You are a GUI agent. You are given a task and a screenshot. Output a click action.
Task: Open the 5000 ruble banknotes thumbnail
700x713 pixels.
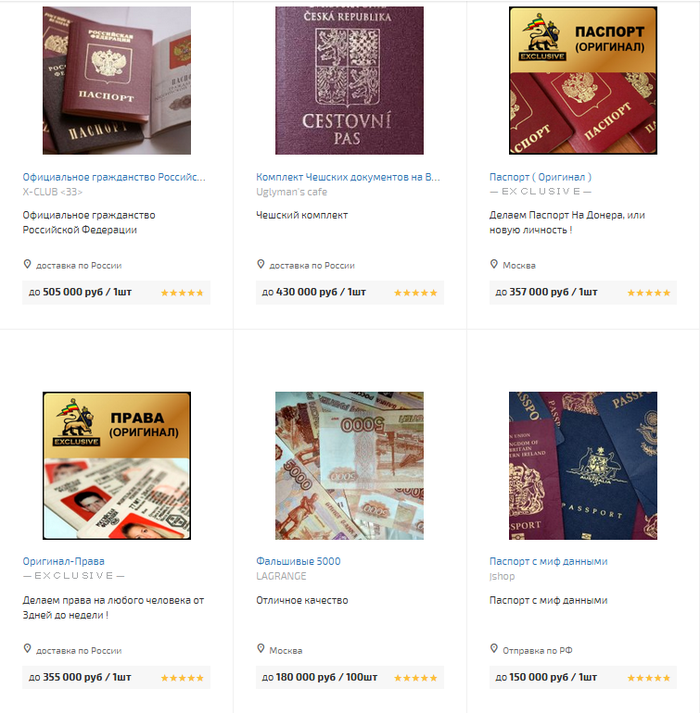[x=349, y=466]
